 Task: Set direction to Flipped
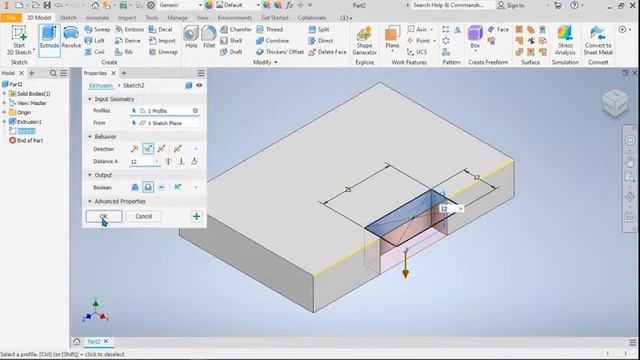(148, 149)
